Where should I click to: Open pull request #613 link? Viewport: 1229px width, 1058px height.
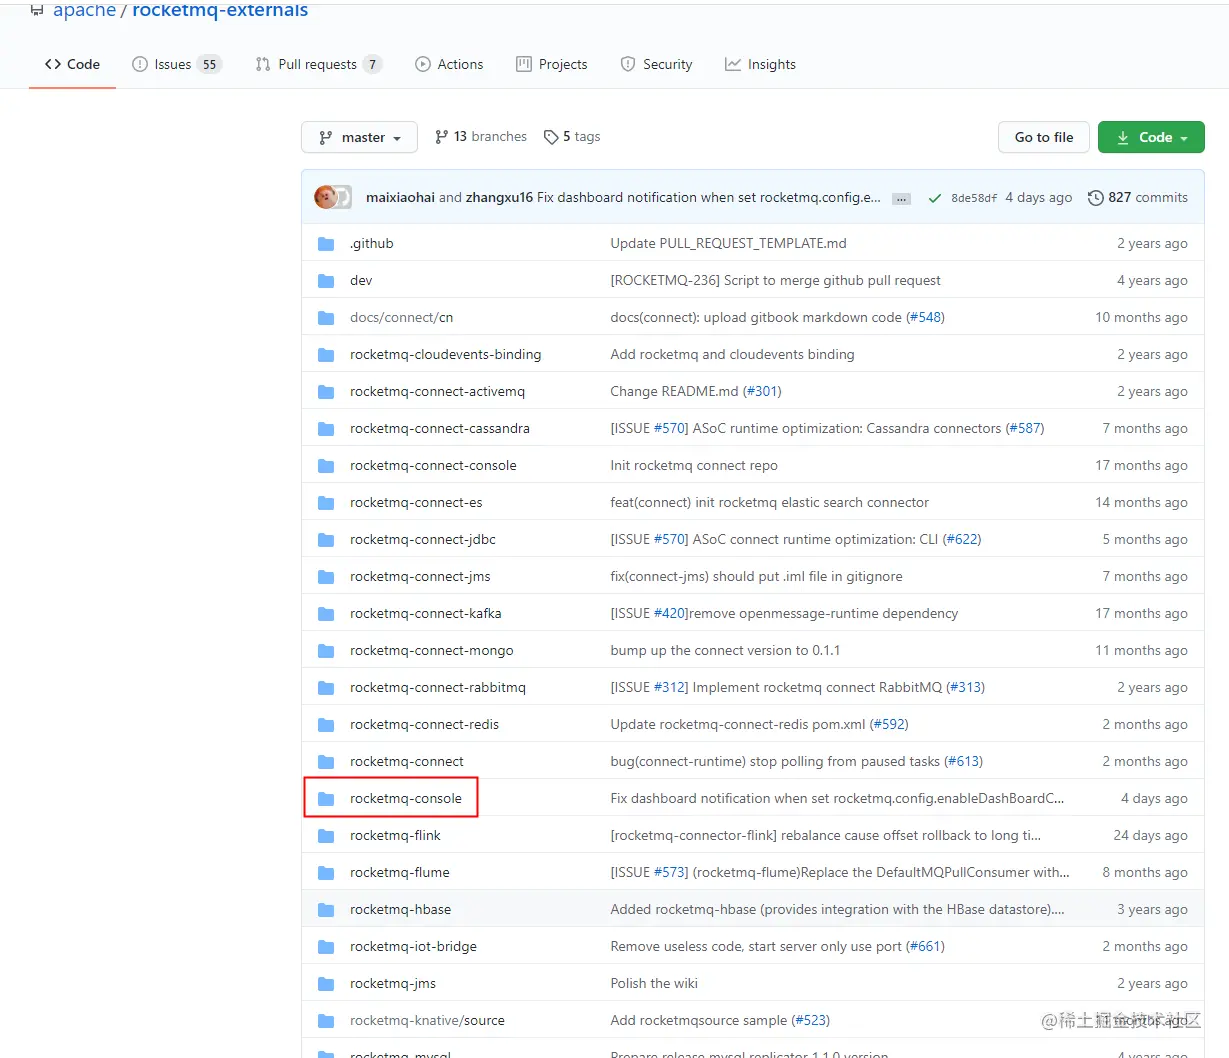(x=964, y=762)
